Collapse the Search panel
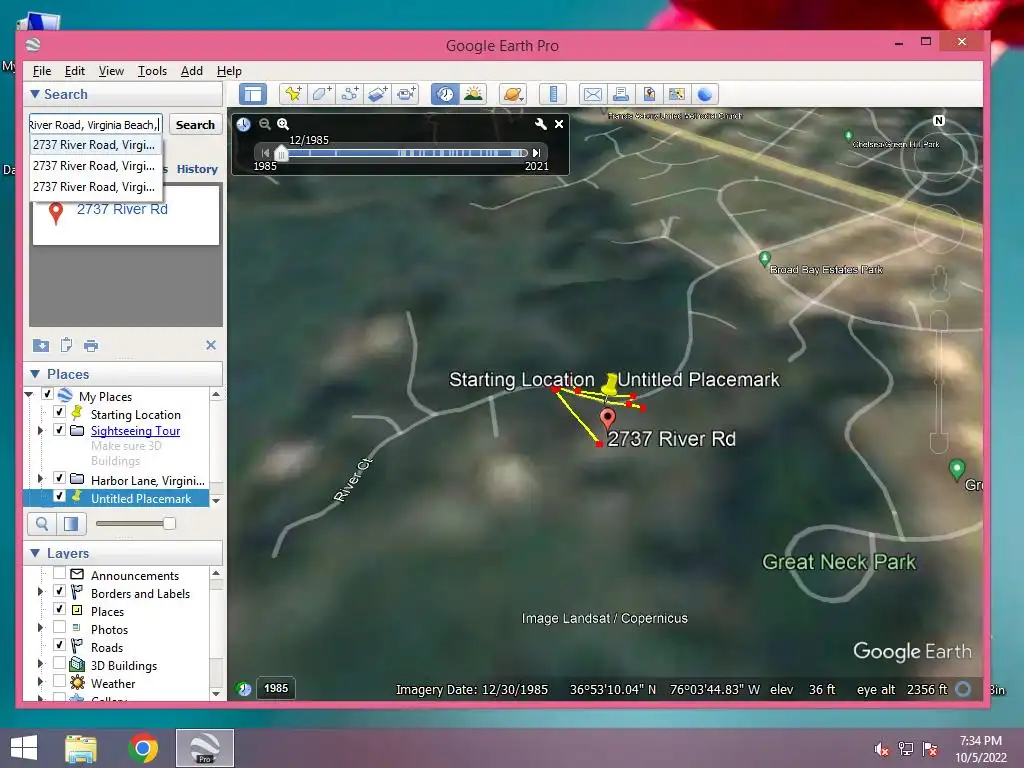Image resolution: width=1024 pixels, height=768 pixels. pyautogui.click(x=35, y=94)
